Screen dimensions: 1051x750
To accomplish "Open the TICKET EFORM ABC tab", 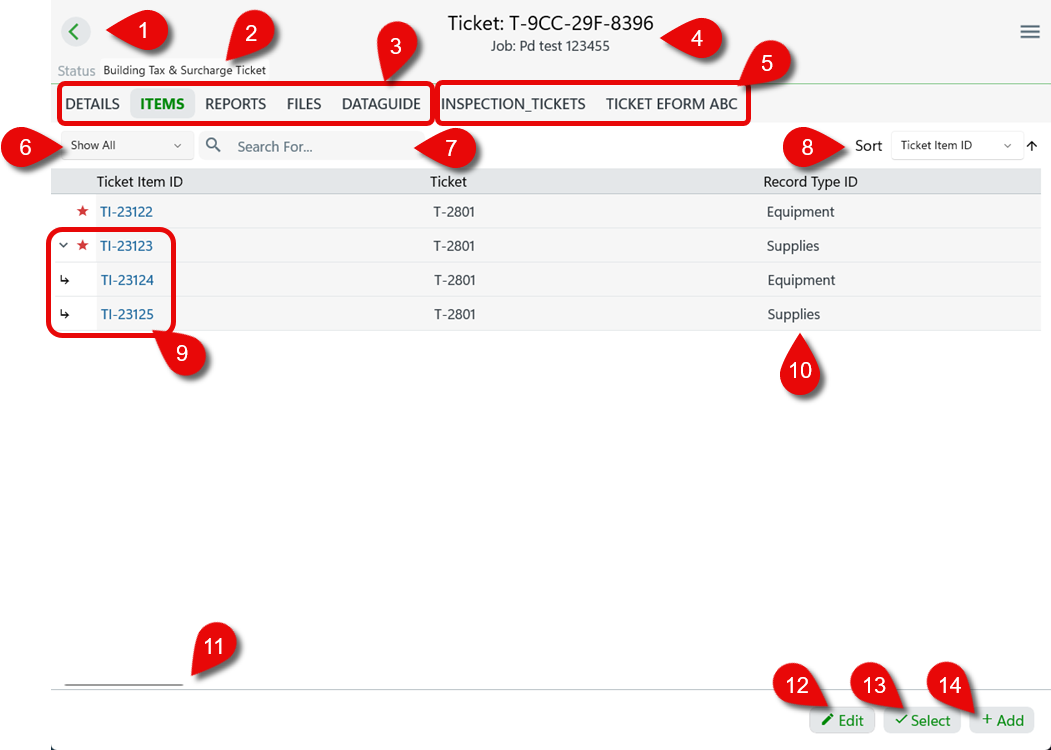I will coord(671,104).
